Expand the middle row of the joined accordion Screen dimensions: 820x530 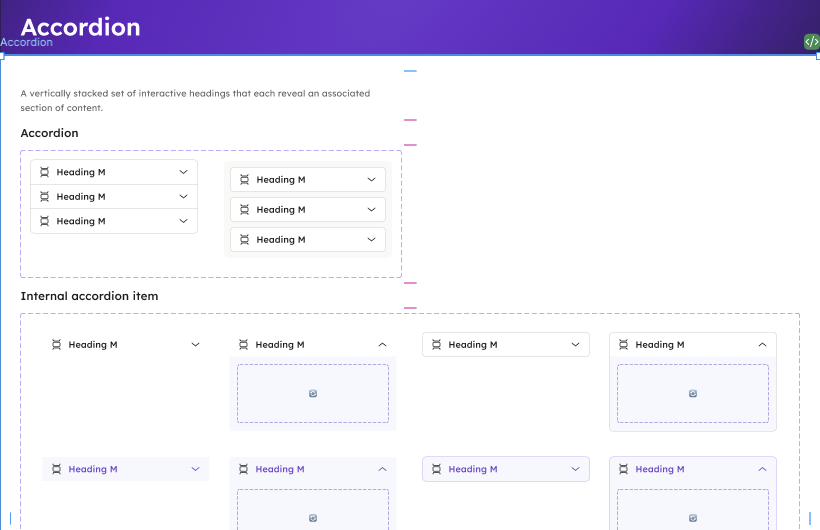114,197
